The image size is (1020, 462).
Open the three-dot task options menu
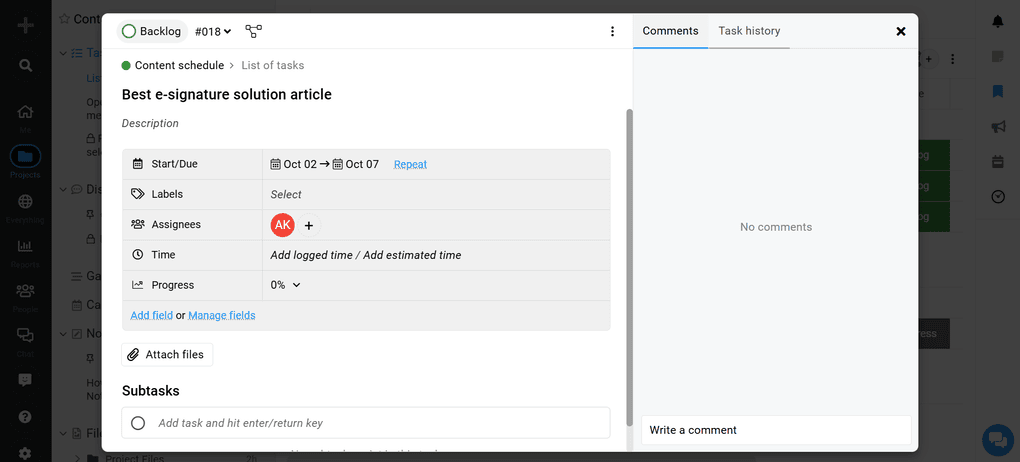(x=612, y=31)
